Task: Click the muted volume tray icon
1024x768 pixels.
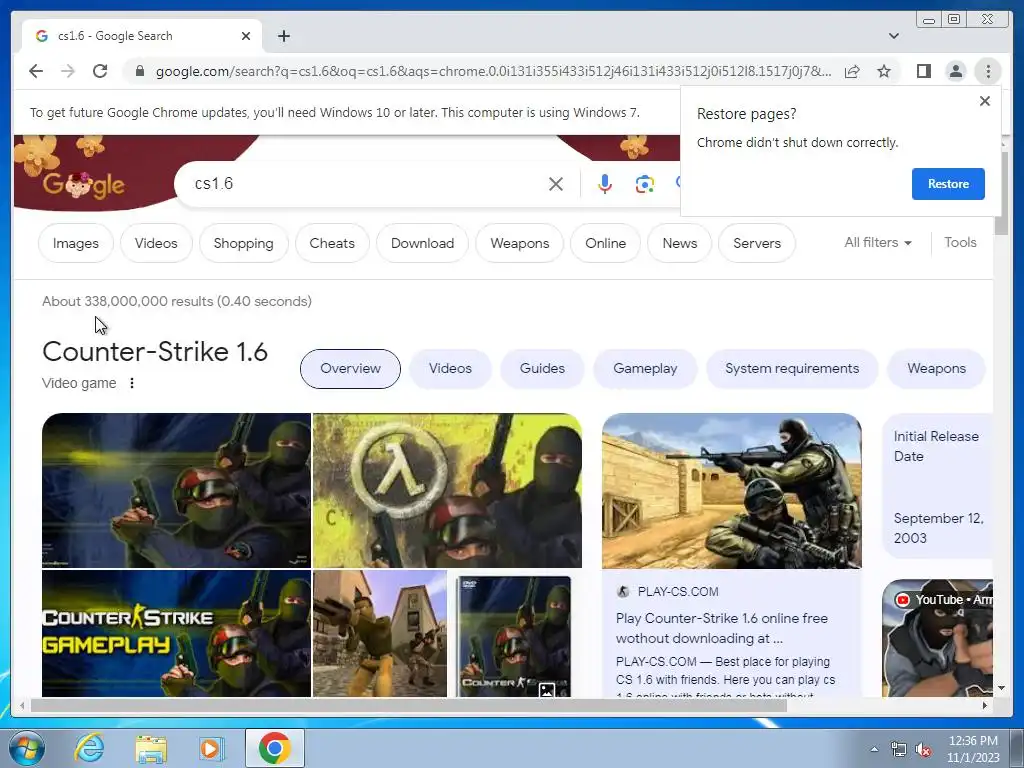Action: pos(923,749)
